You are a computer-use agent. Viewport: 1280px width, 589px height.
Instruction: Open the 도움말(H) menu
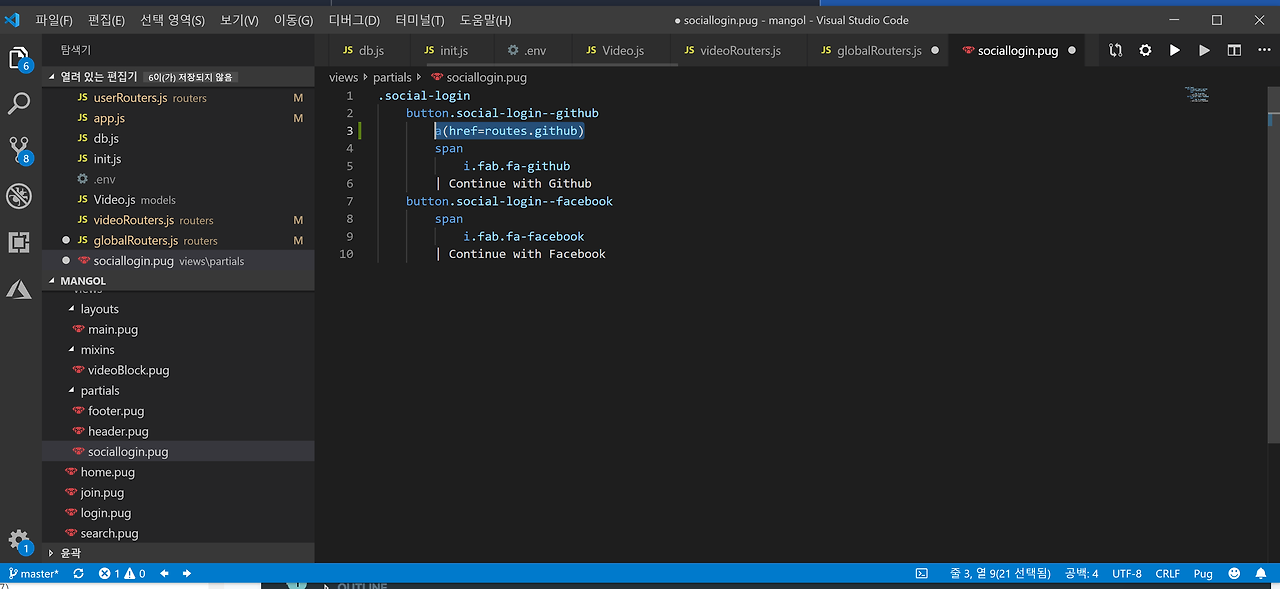click(x=485, y=20)
